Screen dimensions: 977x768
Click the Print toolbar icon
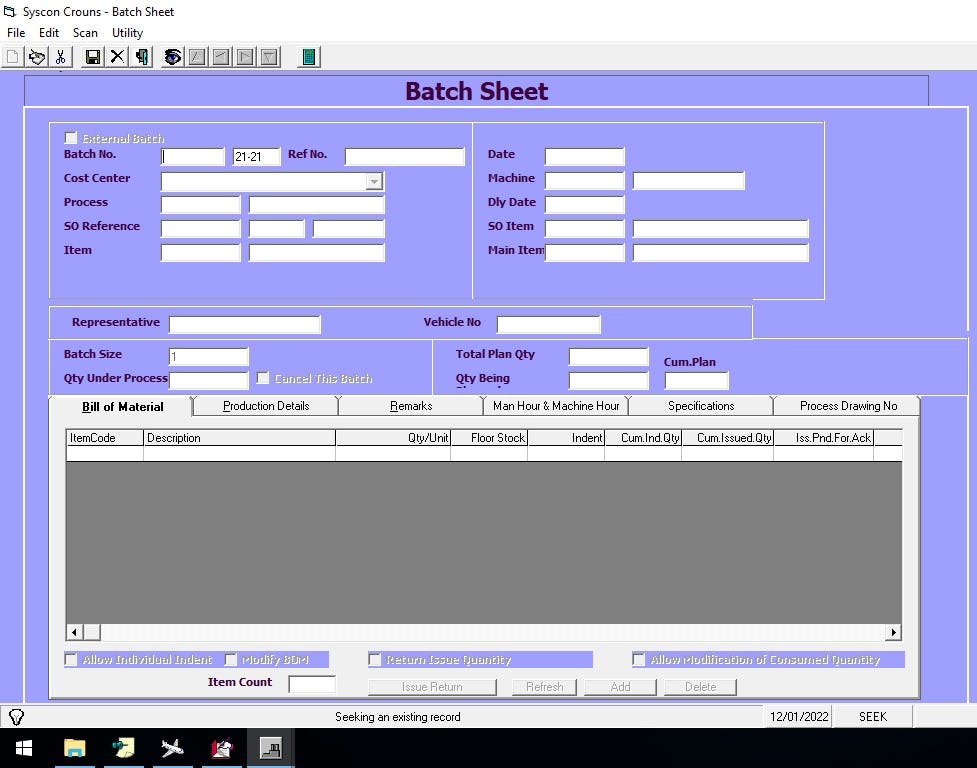[37, 57]
